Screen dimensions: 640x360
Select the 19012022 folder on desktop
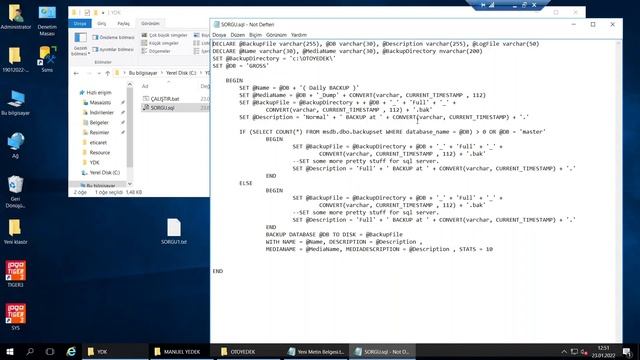click(x=15, y=60)
